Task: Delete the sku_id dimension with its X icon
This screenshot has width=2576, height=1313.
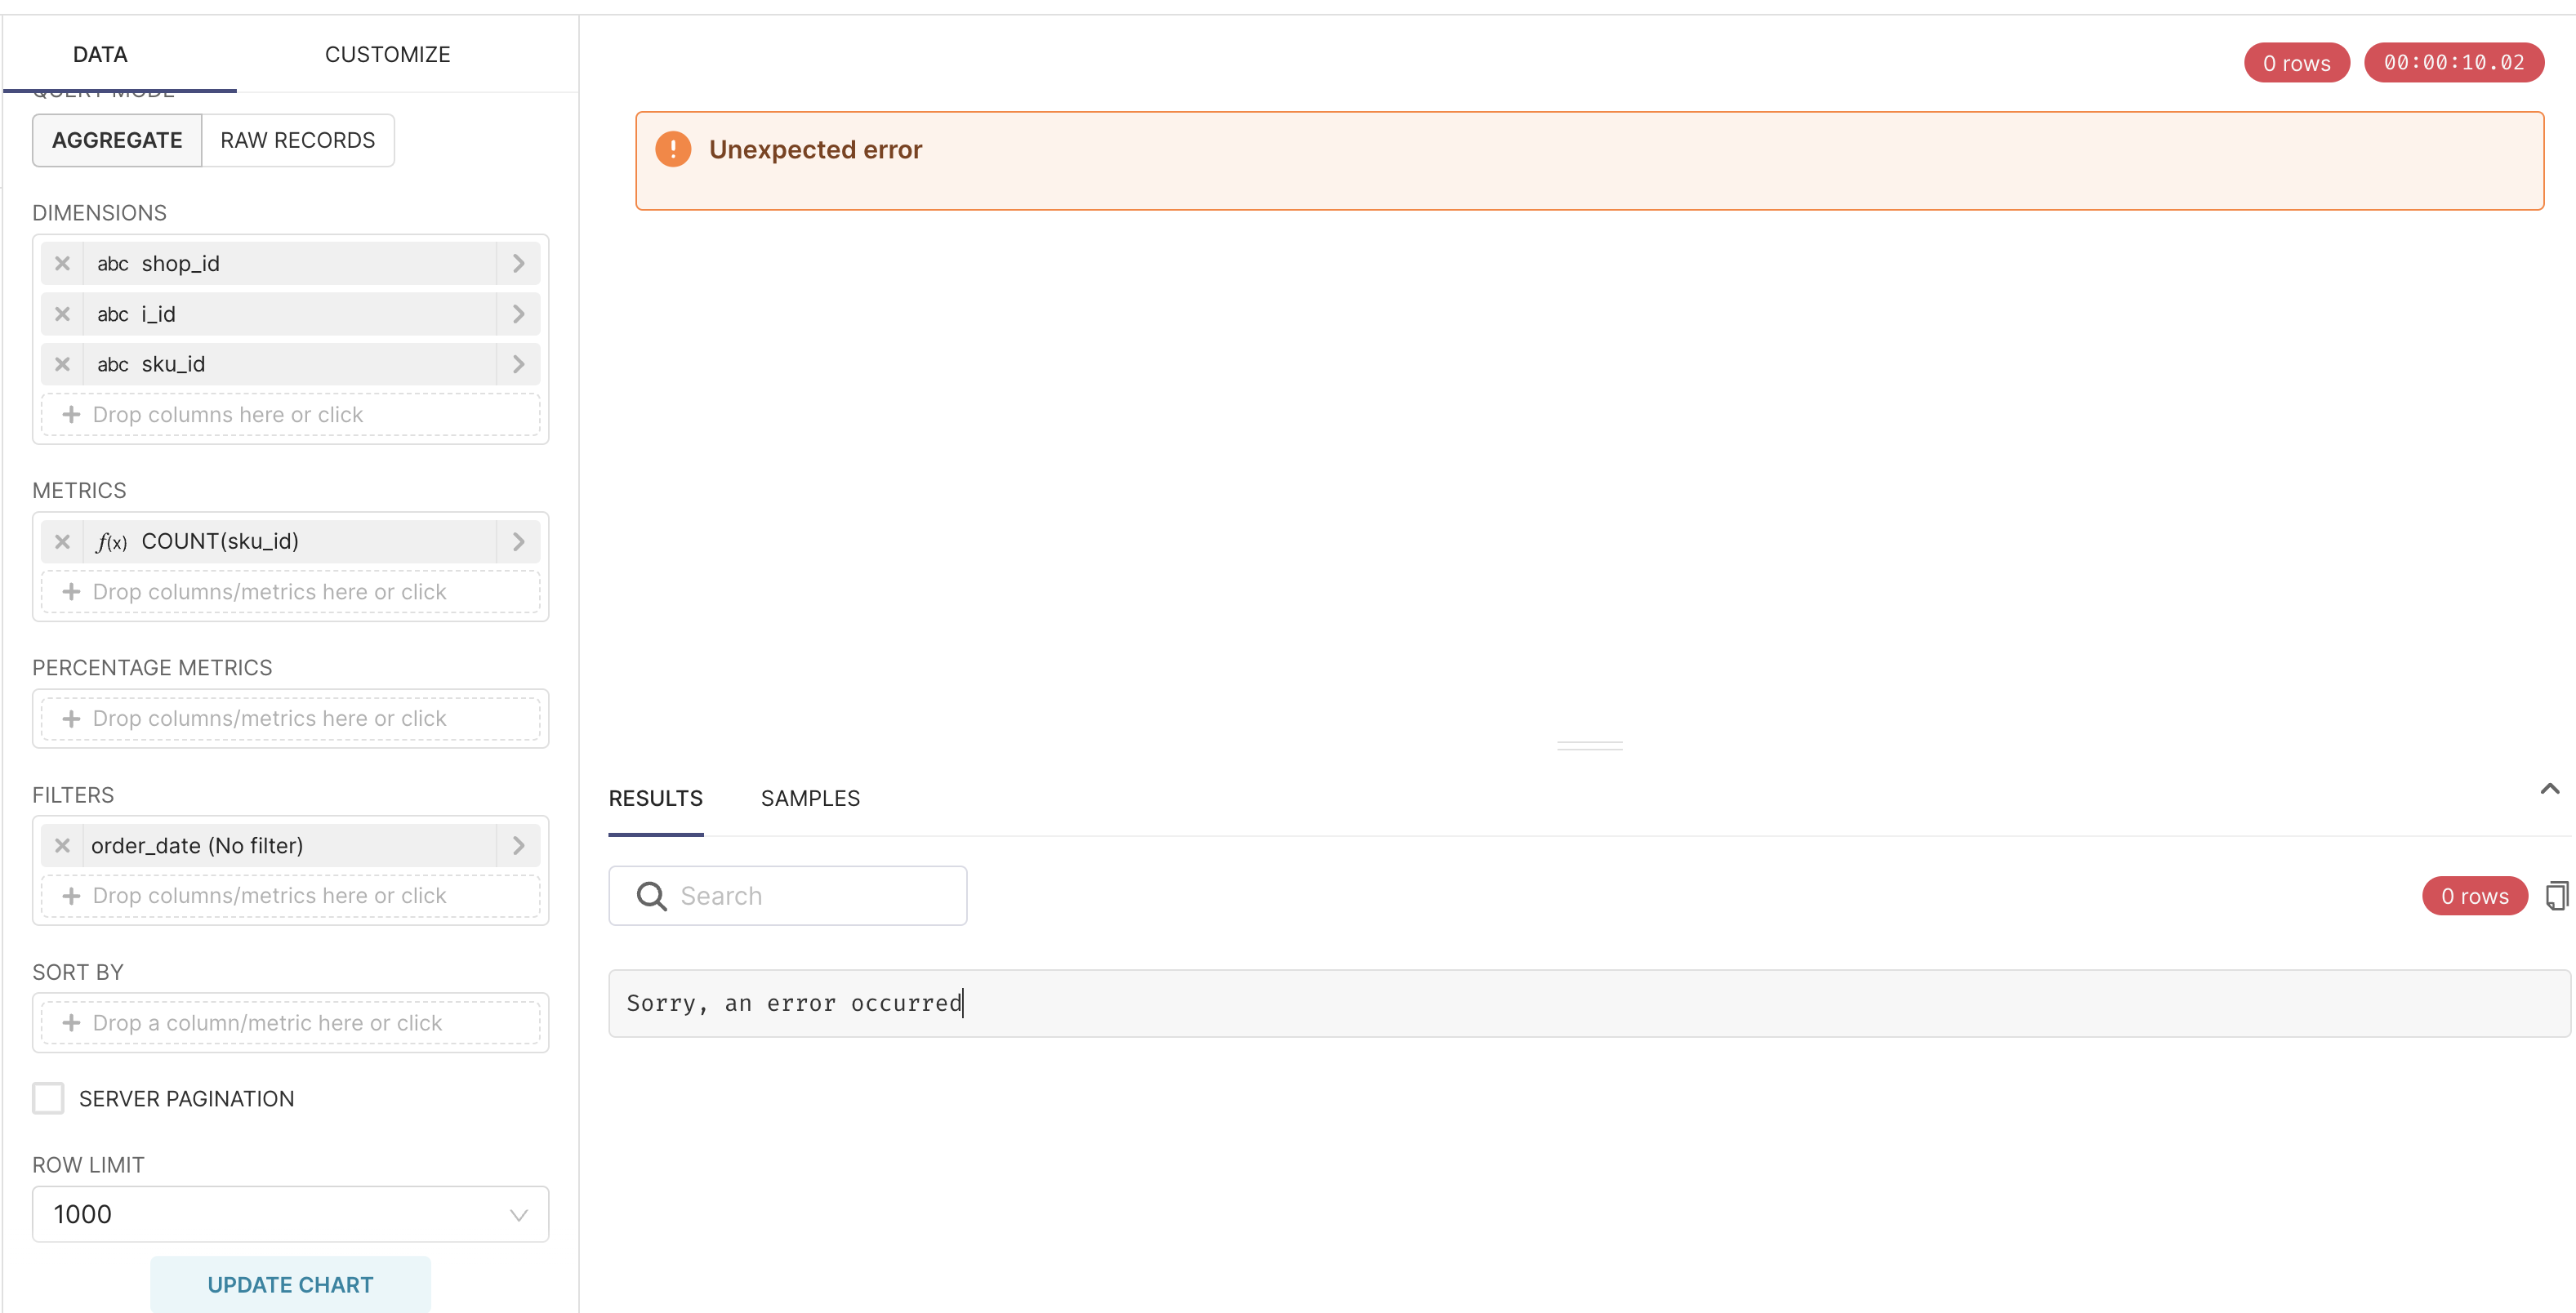Action: (62, 364)
